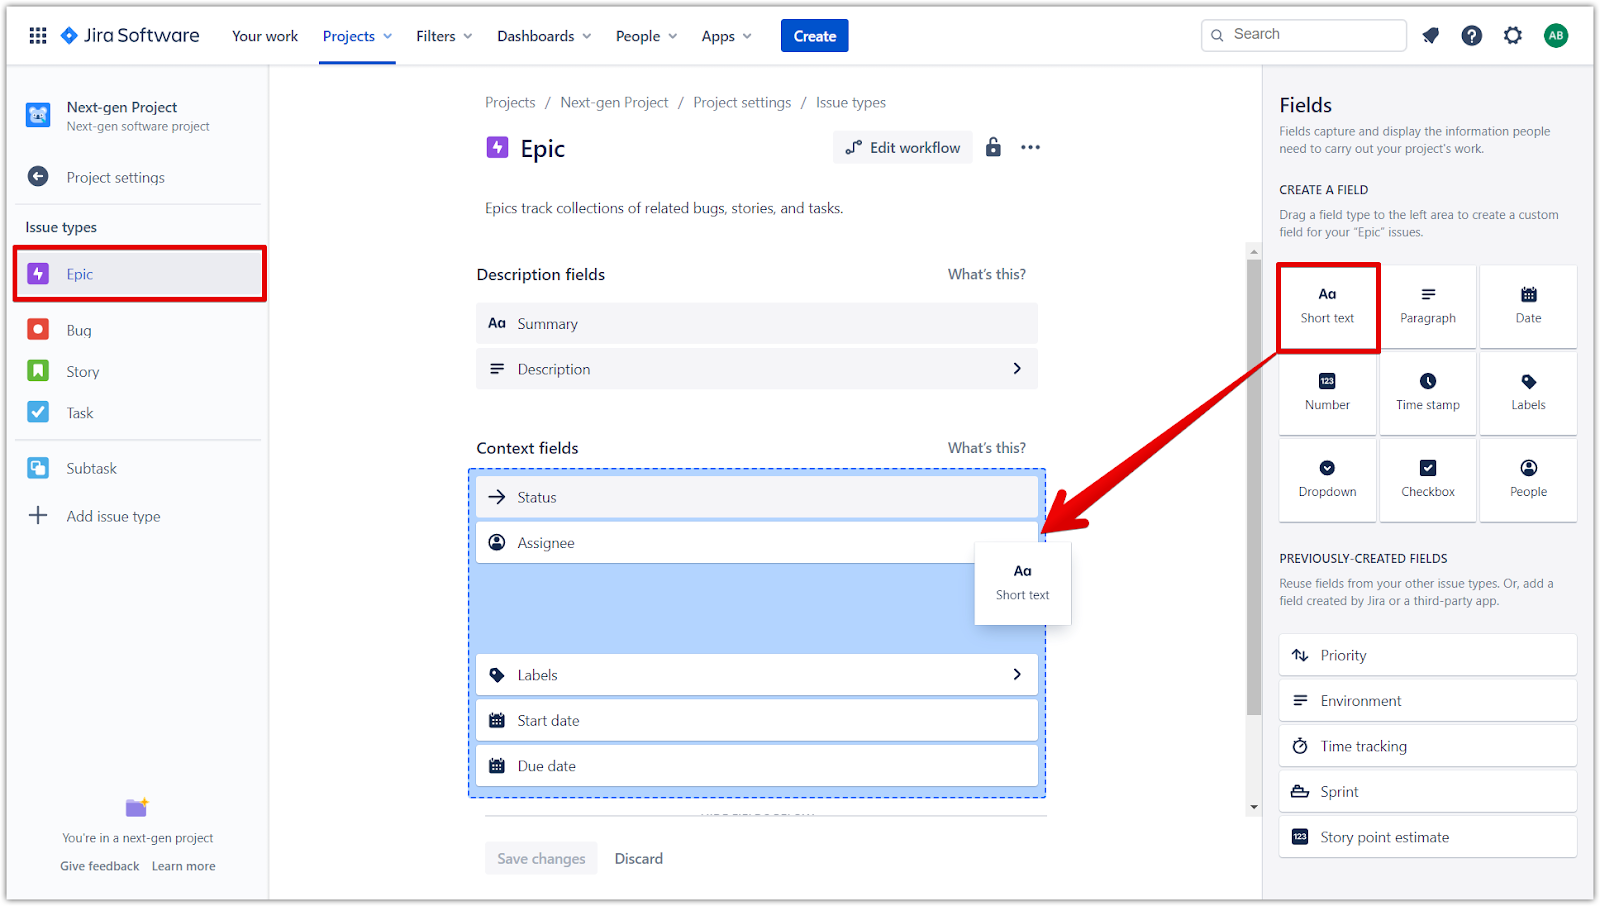Open Your work in top navigation

tap(265, 36)
